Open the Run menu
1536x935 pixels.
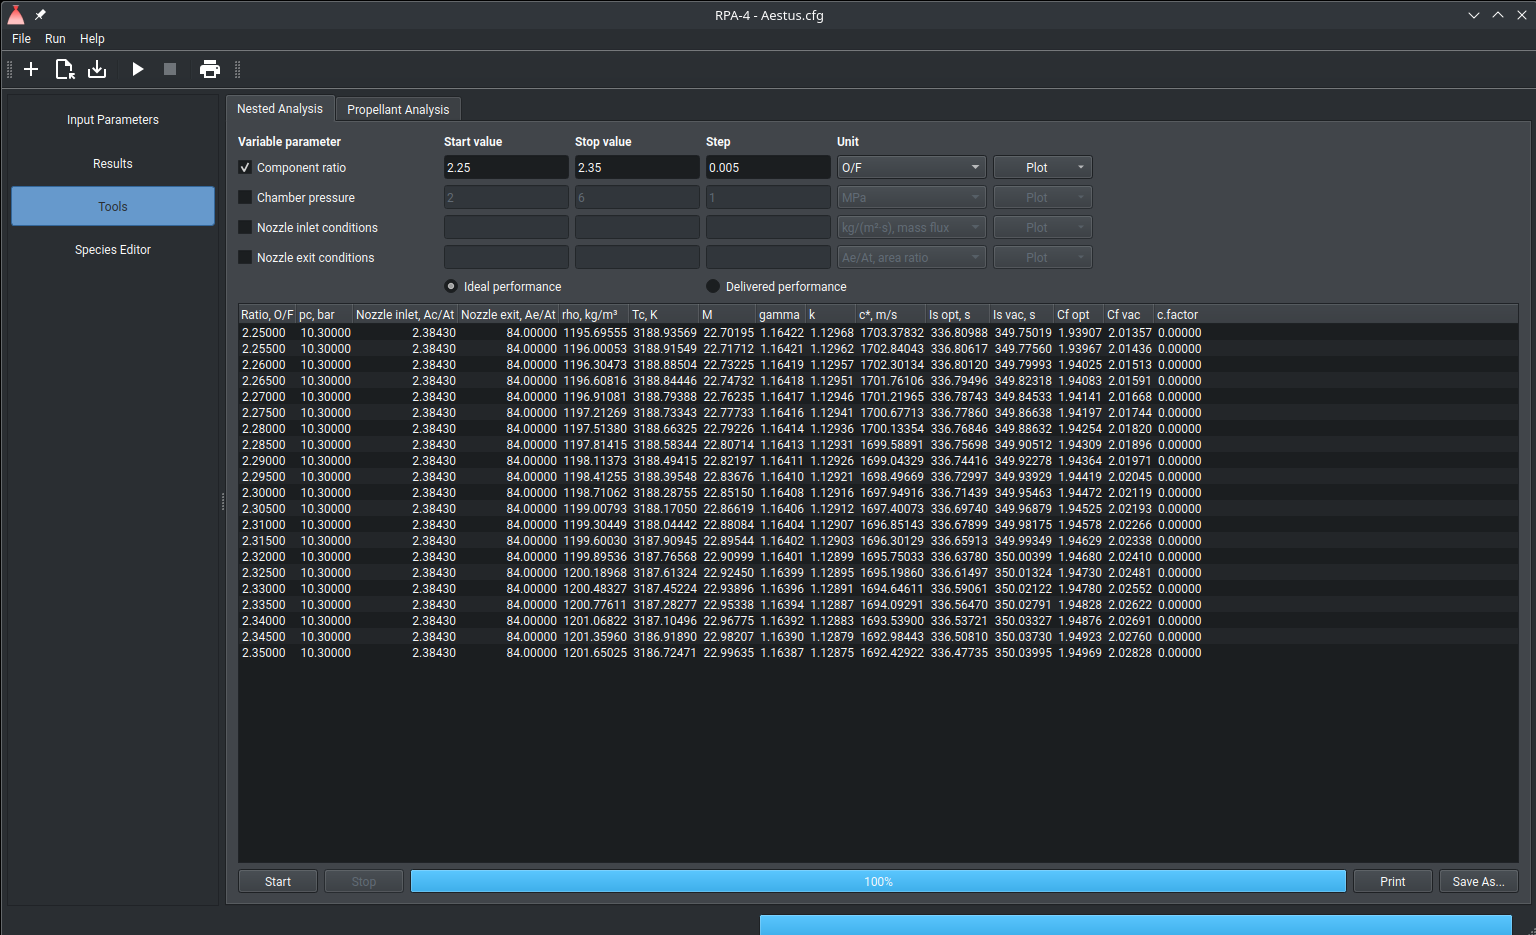[x=55, y=39]
